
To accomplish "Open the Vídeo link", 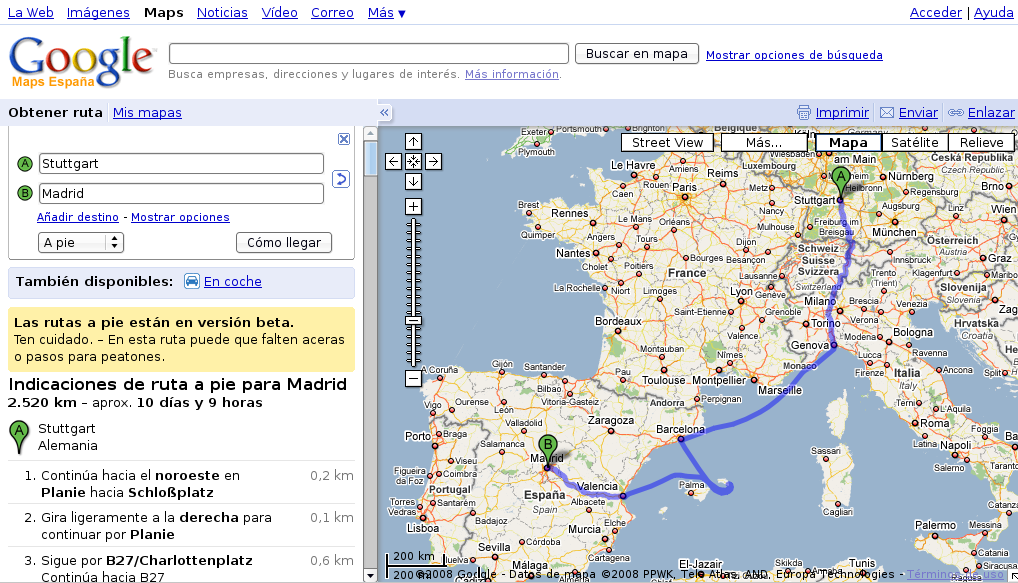I will (279, 12).
